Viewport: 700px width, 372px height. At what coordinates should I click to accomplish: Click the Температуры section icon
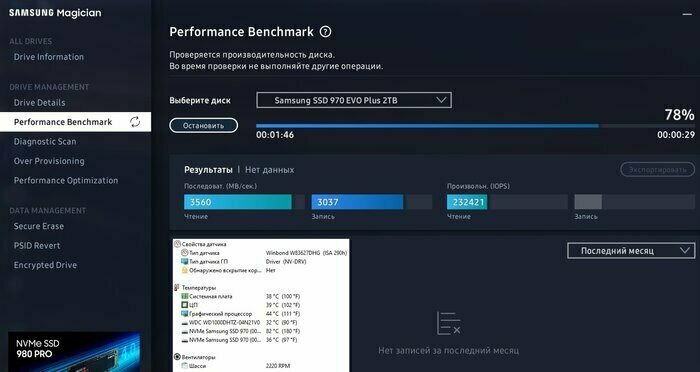(x=177, y=288)
